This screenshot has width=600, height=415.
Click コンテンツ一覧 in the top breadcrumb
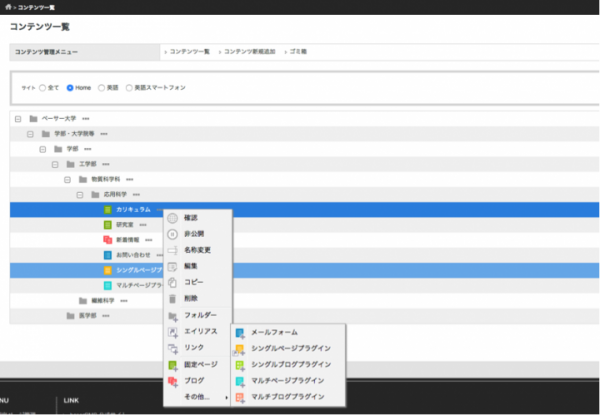click(x=36, y=7)
